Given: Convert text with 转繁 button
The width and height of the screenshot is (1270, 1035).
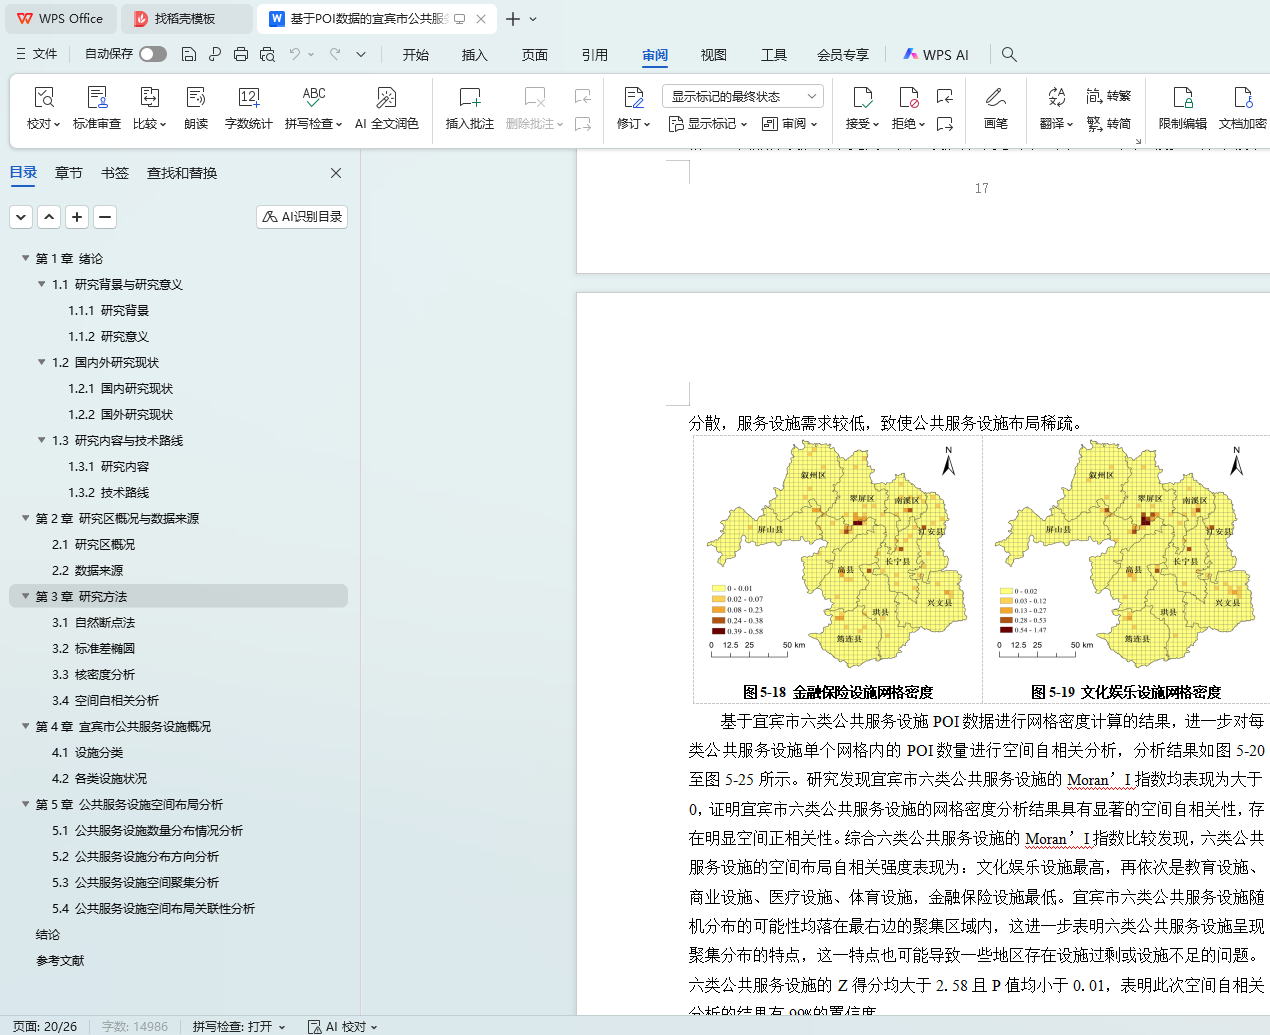Looking at the screenshot, I should coord(1109,96).
